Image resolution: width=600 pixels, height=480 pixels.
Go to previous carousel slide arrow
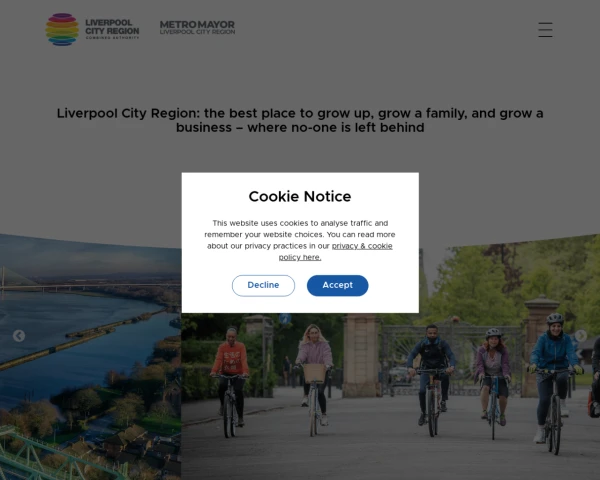coord(19,336)
